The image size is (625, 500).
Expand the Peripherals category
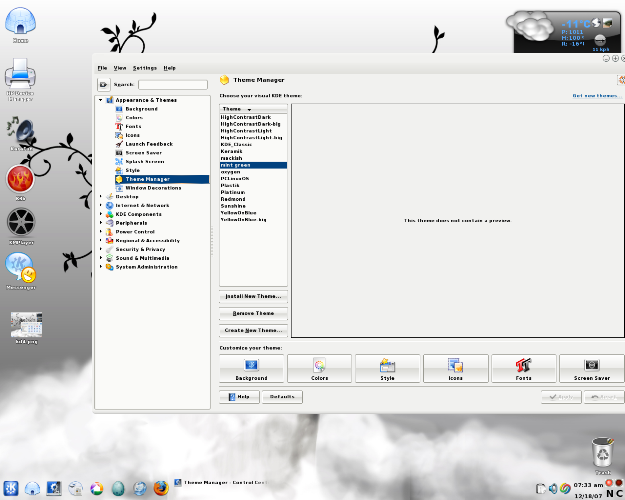(100, 222)
